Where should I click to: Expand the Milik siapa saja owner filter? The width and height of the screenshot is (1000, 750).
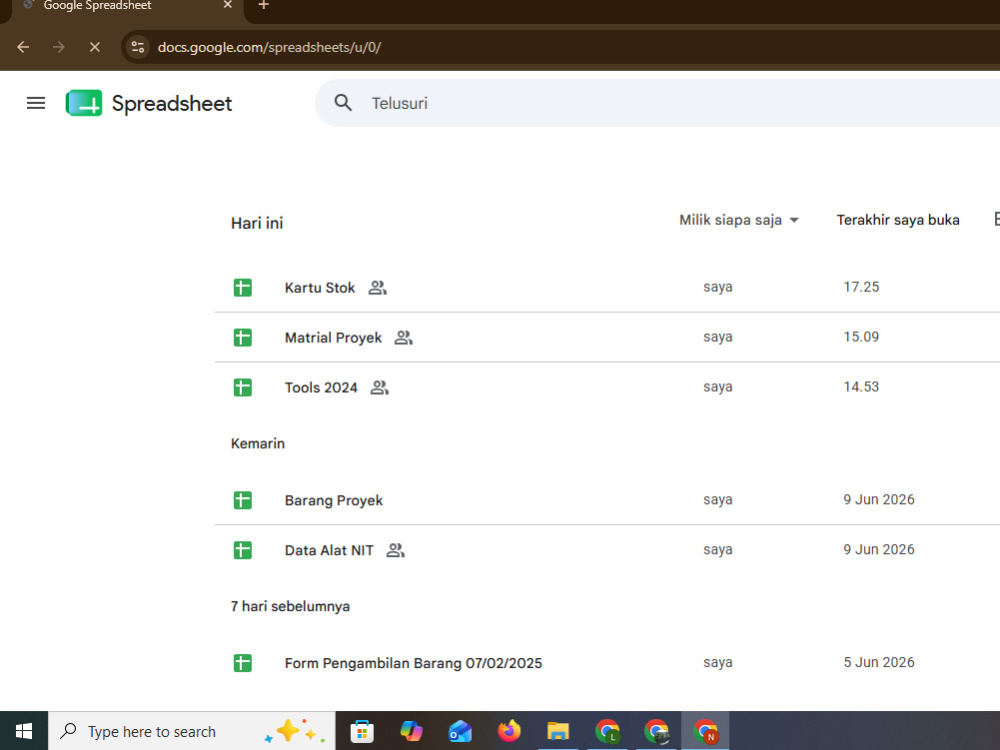pos(739,220)
